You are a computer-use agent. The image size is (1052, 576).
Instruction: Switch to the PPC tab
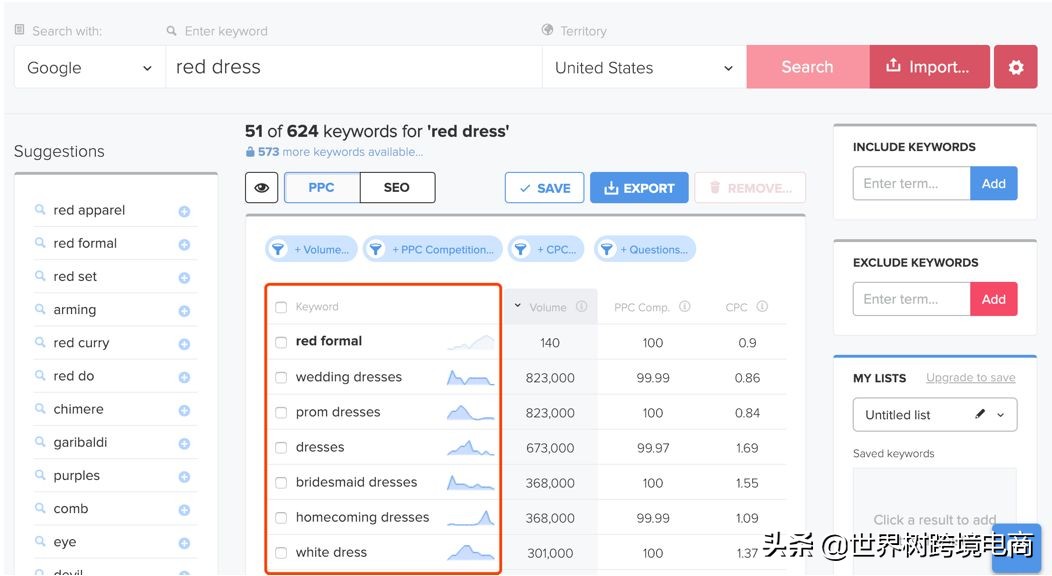pos(321,187)
